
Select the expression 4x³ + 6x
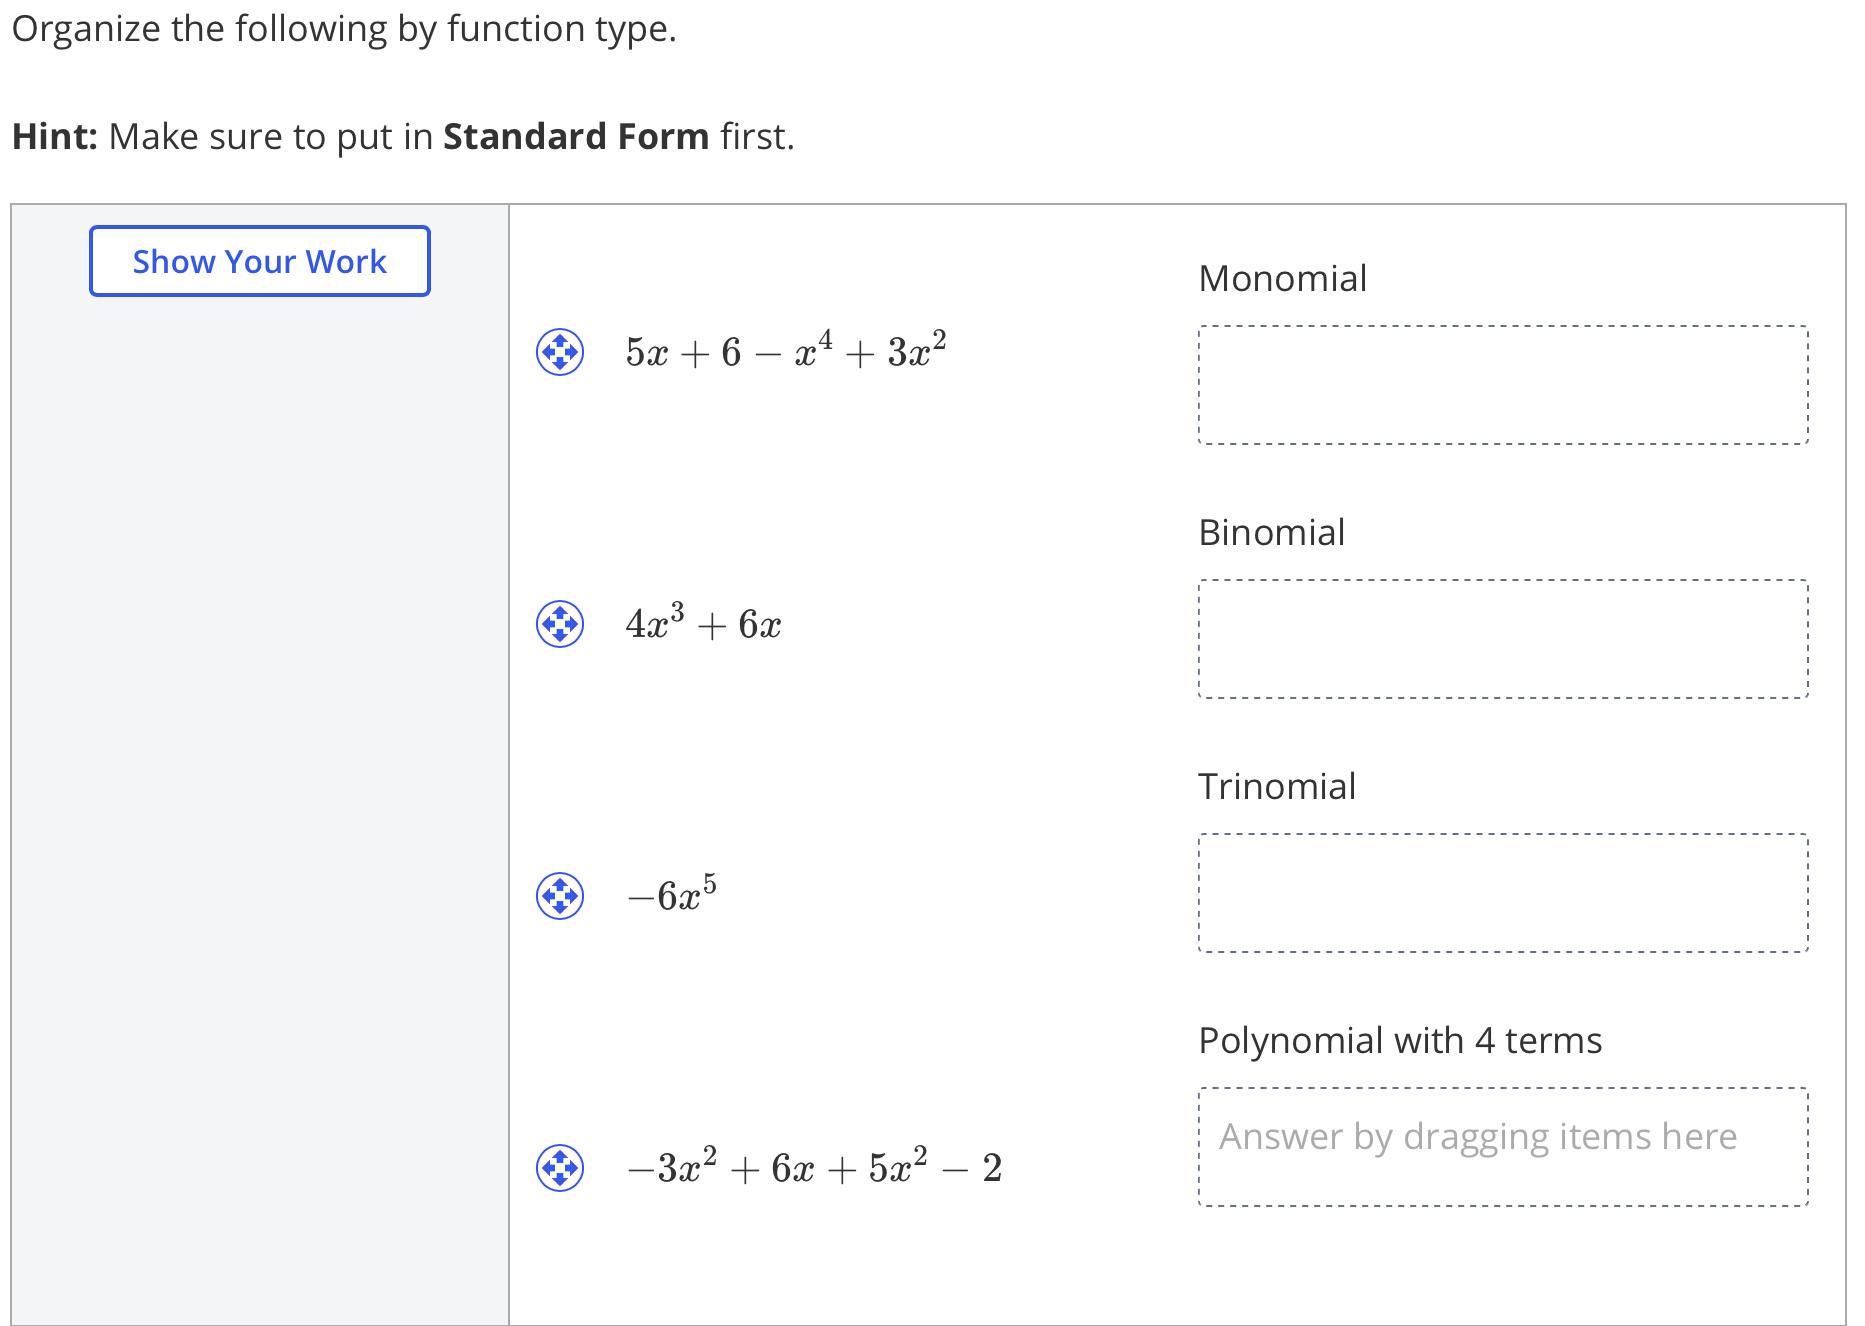[703, 624]
